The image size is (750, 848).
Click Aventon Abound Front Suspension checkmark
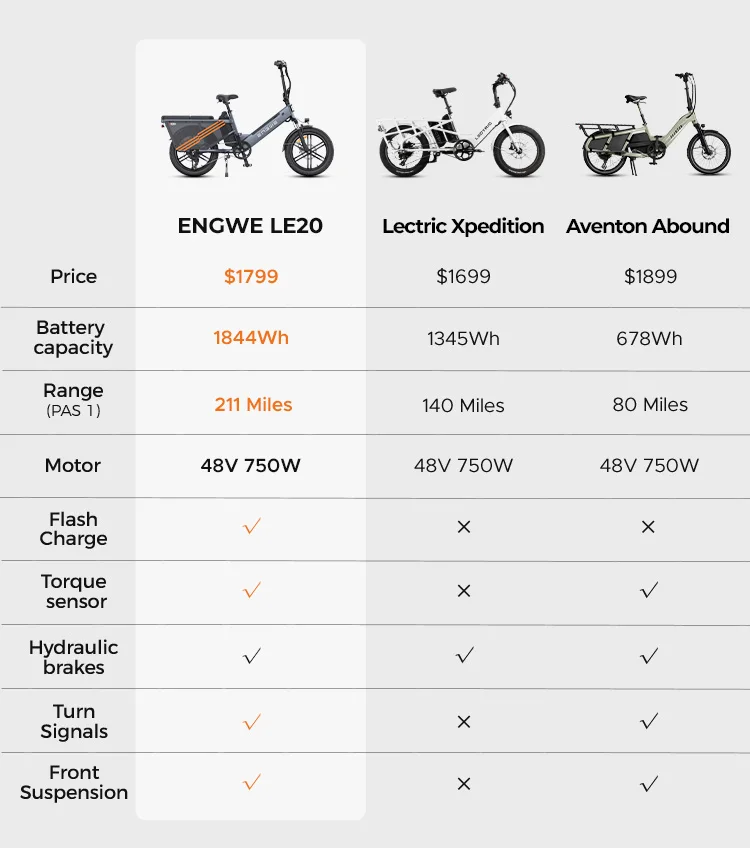pyautogui.click(x=649, y=784)
